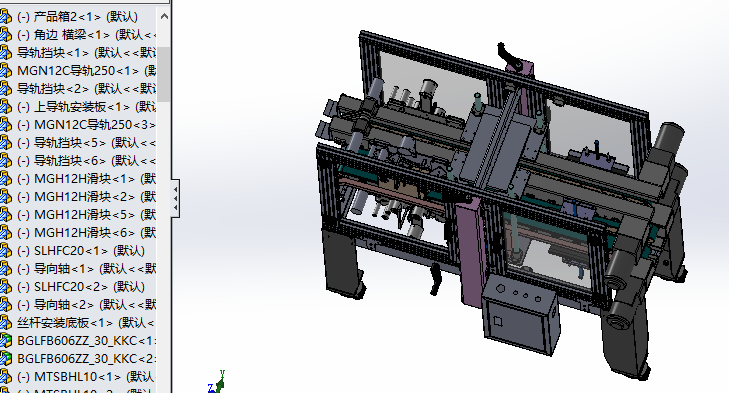Click part icon beside MGN12C导轨250<1>

click(x=5, y=71)
